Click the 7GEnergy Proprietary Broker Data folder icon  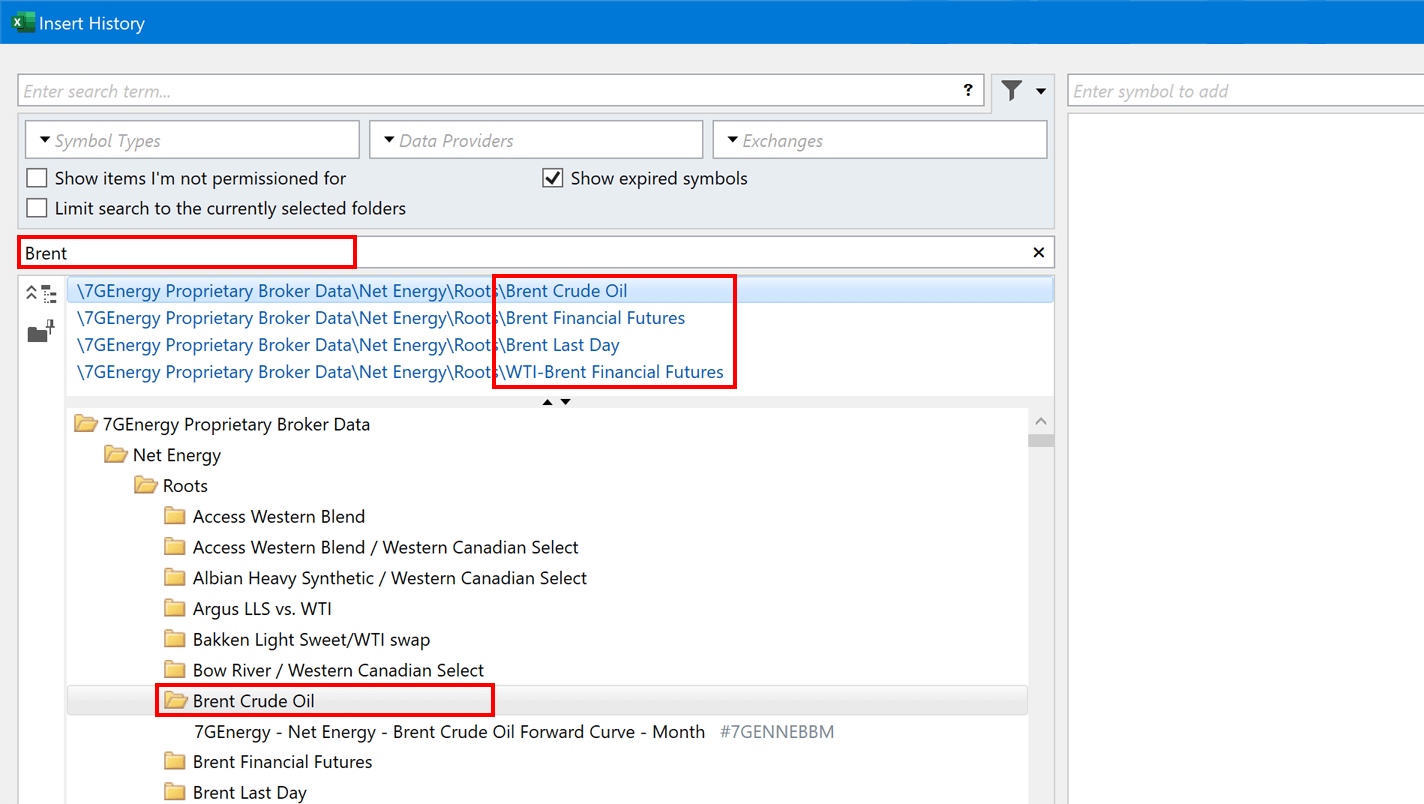tap(86, 424)
